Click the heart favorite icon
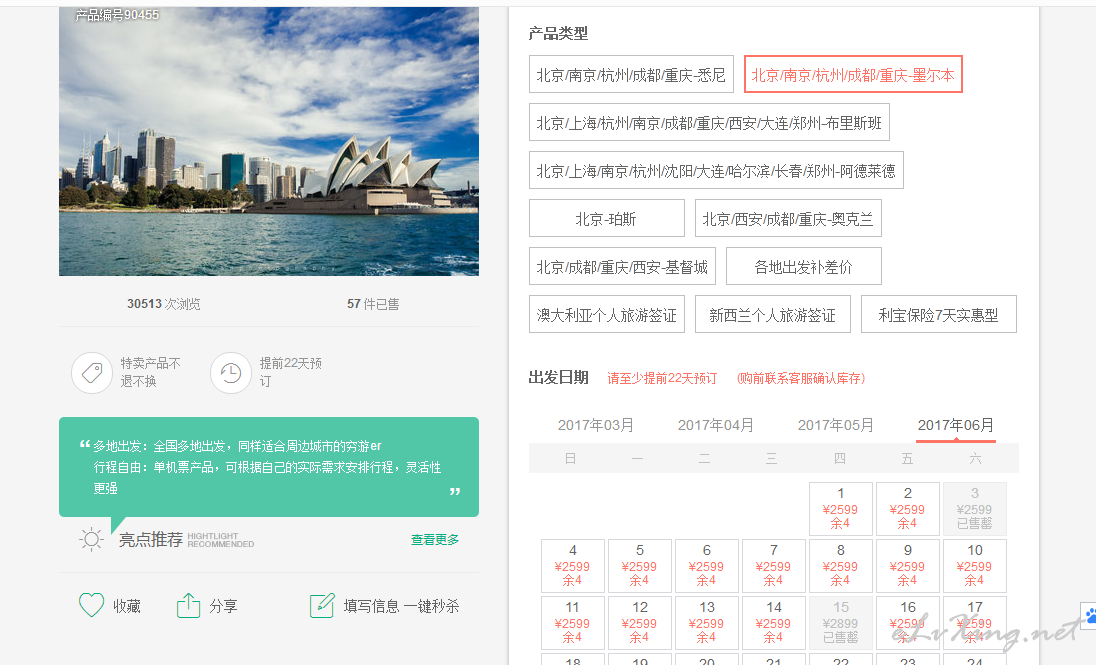The width and height of the screenshot is (1096, 665). (92, 605)
